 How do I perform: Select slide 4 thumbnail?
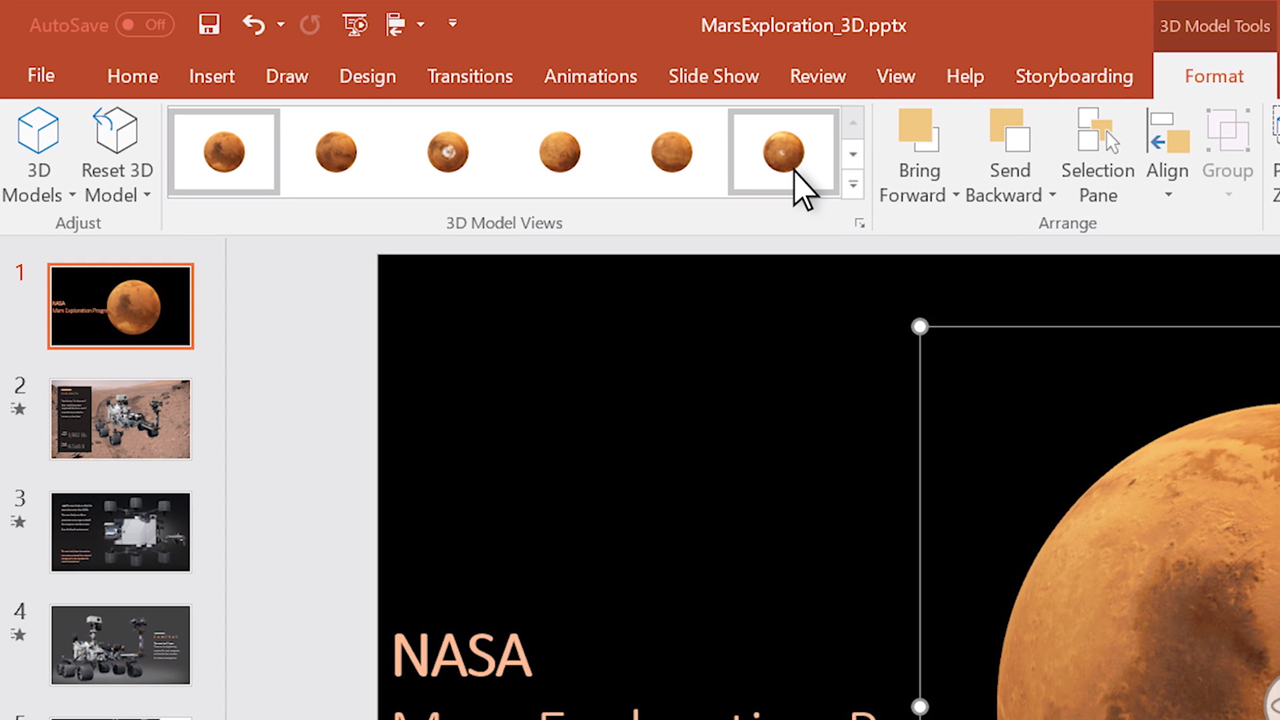(x=120, y=645)
